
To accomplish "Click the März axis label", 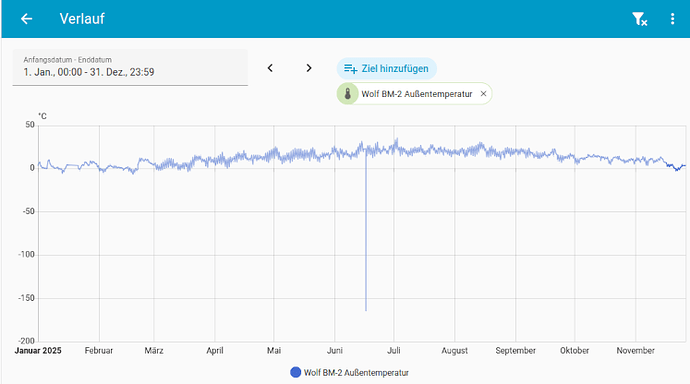I will pyautogui.click(x=154, y=351).
